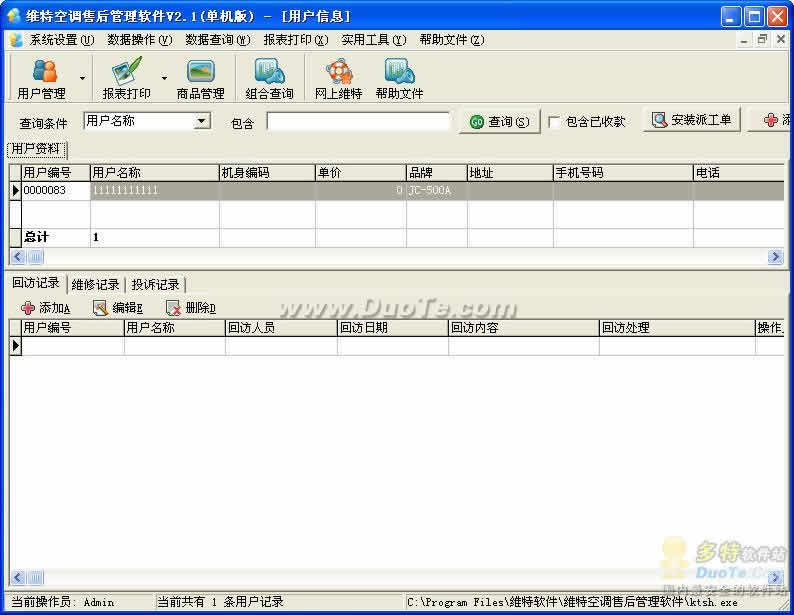Click the red plus add button at toolbar right
The image size is (794, 615).
771,120
